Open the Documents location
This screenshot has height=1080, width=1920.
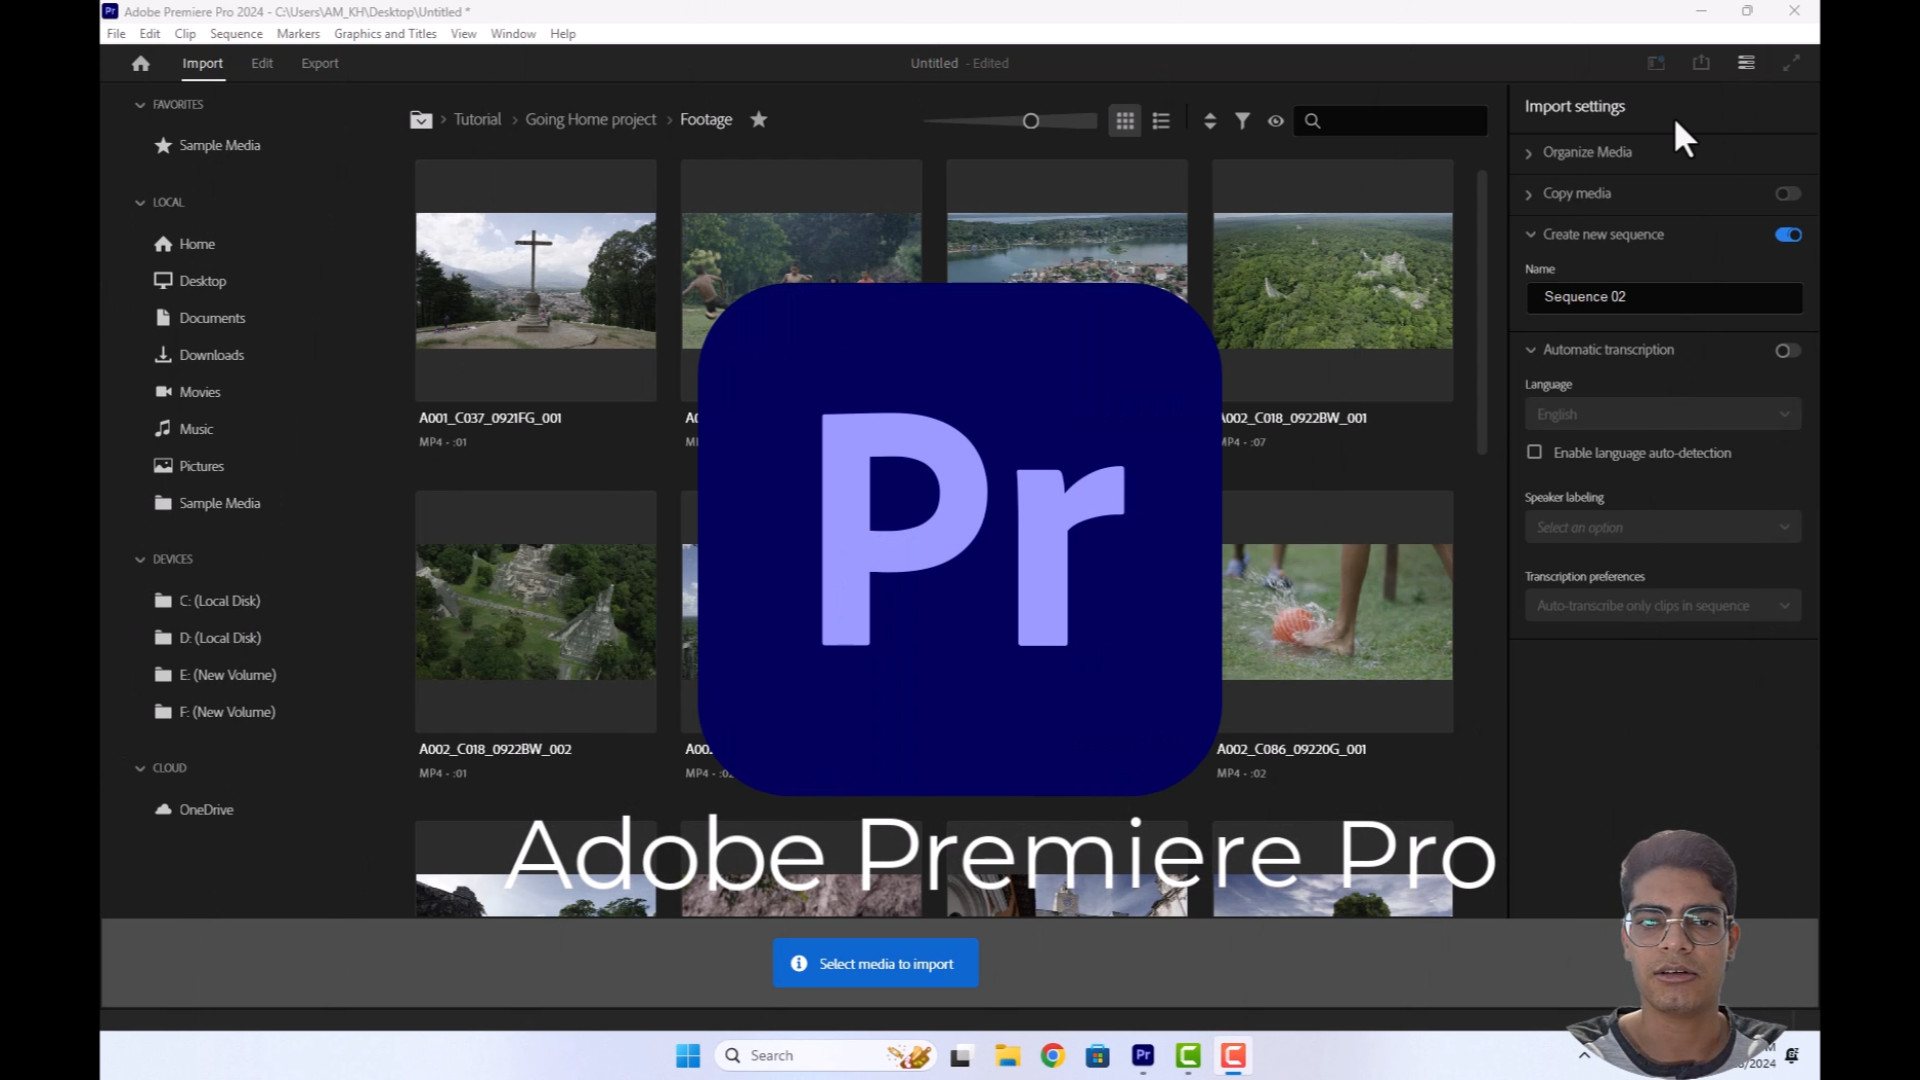[x=200, y=318]
